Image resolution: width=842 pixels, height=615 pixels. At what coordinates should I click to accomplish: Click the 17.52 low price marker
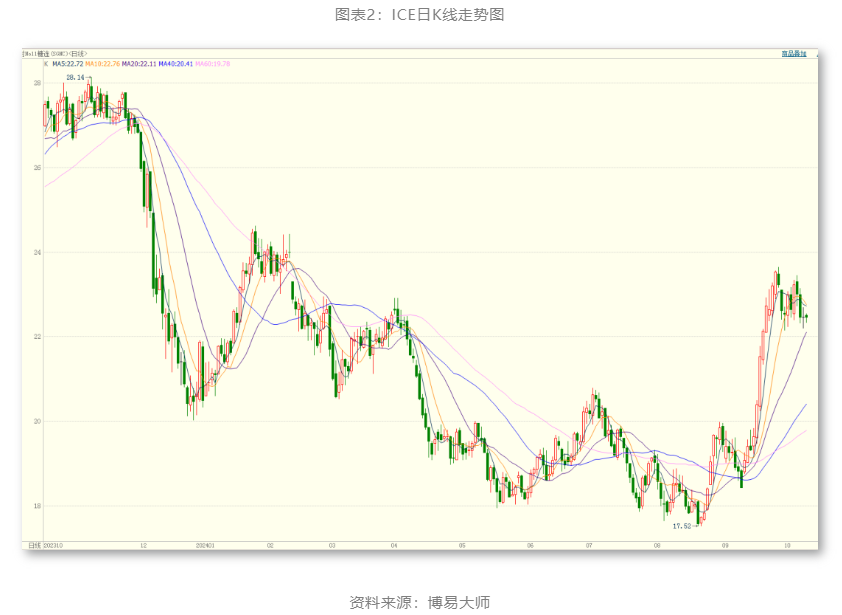681,525
